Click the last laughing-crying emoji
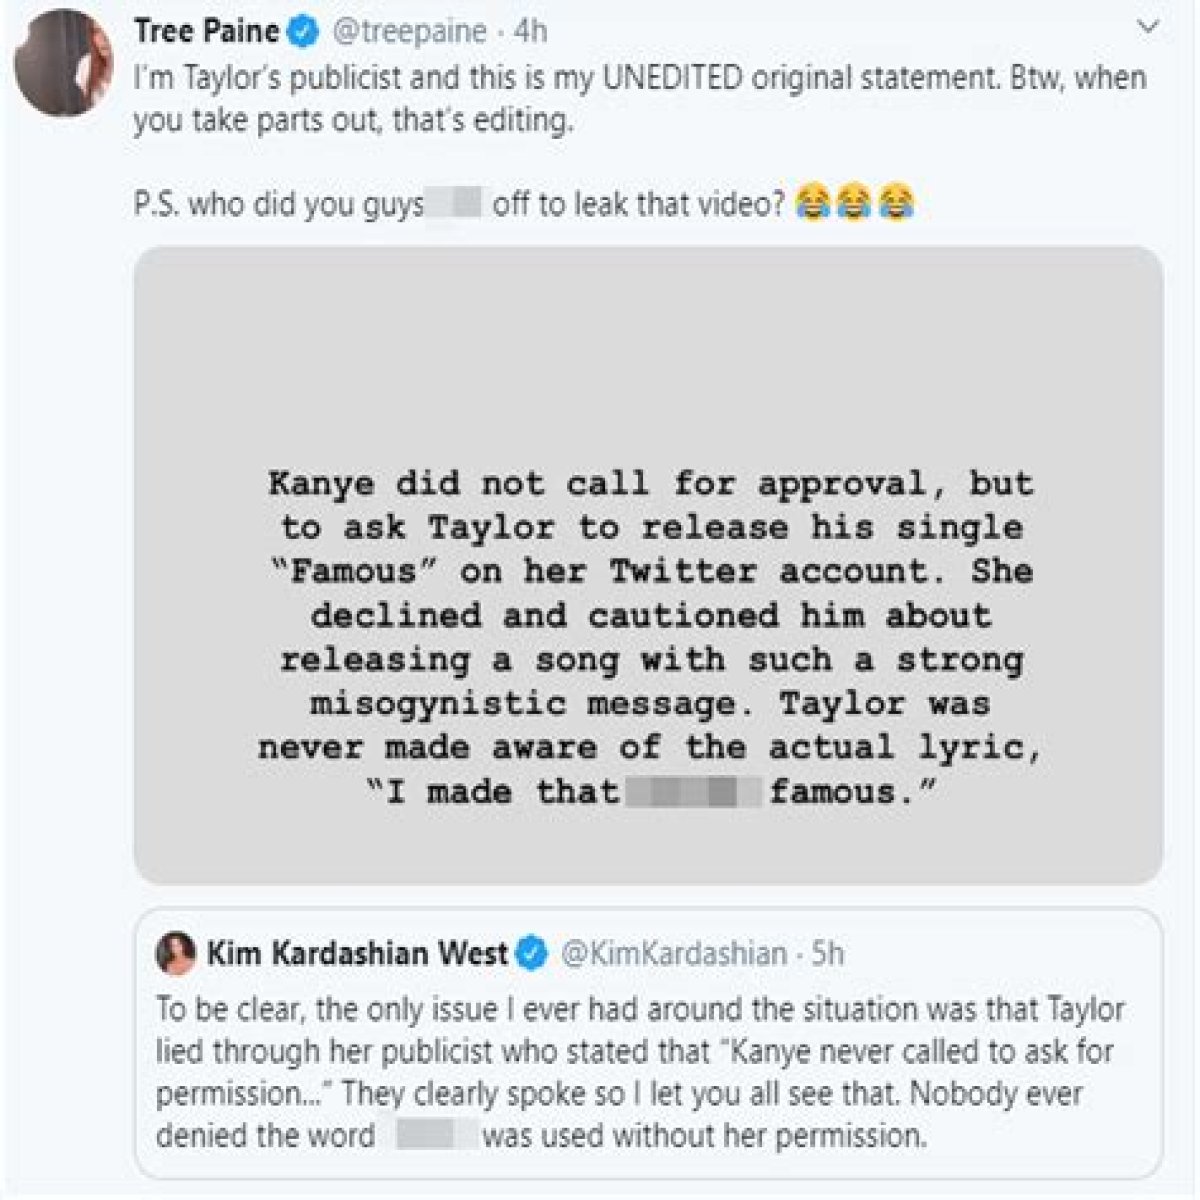 tap(895, 203)
